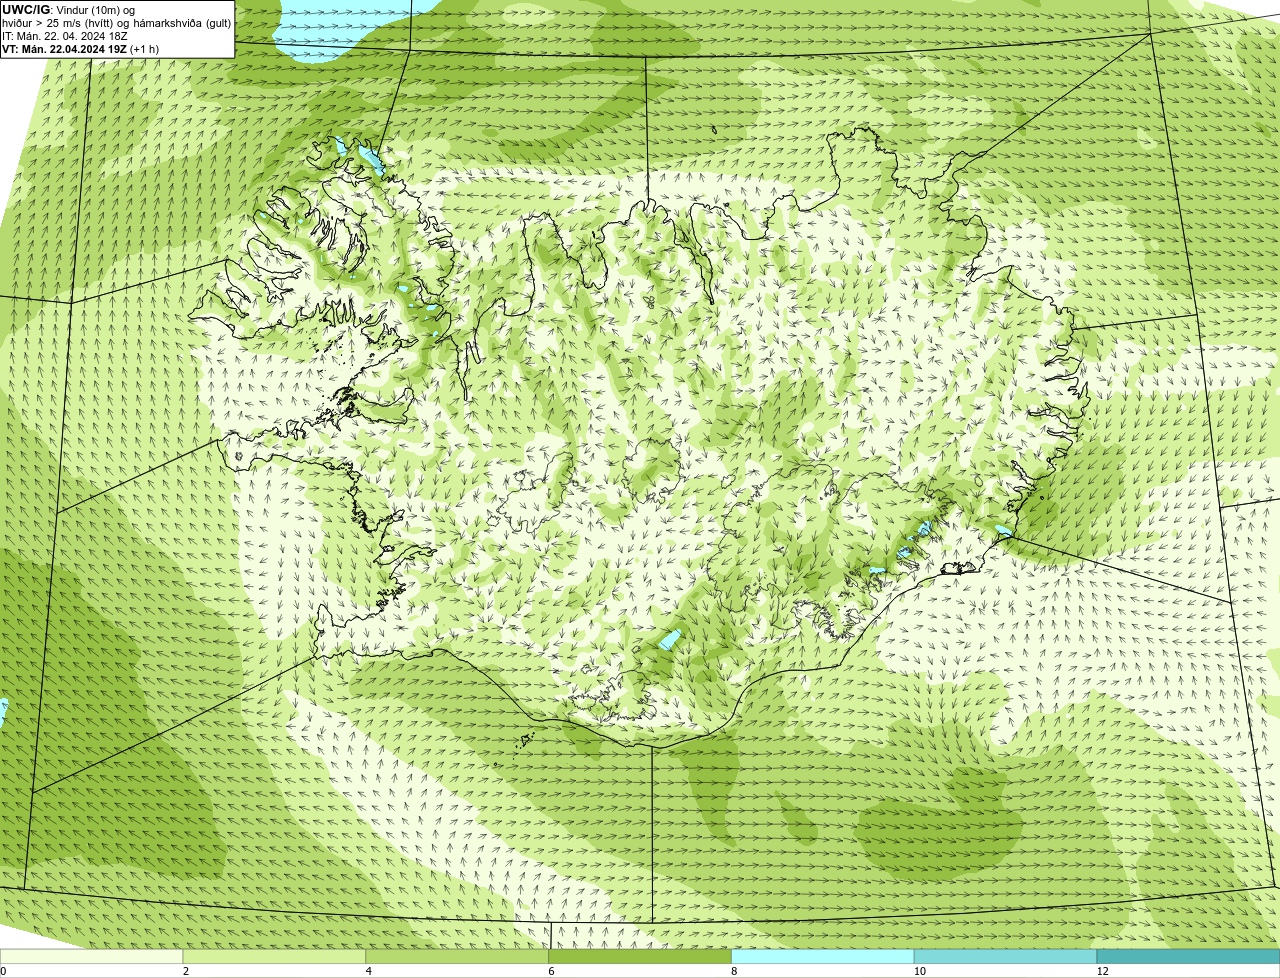
Task: Click the legend scale label "8"
Action: pos(734,971)
